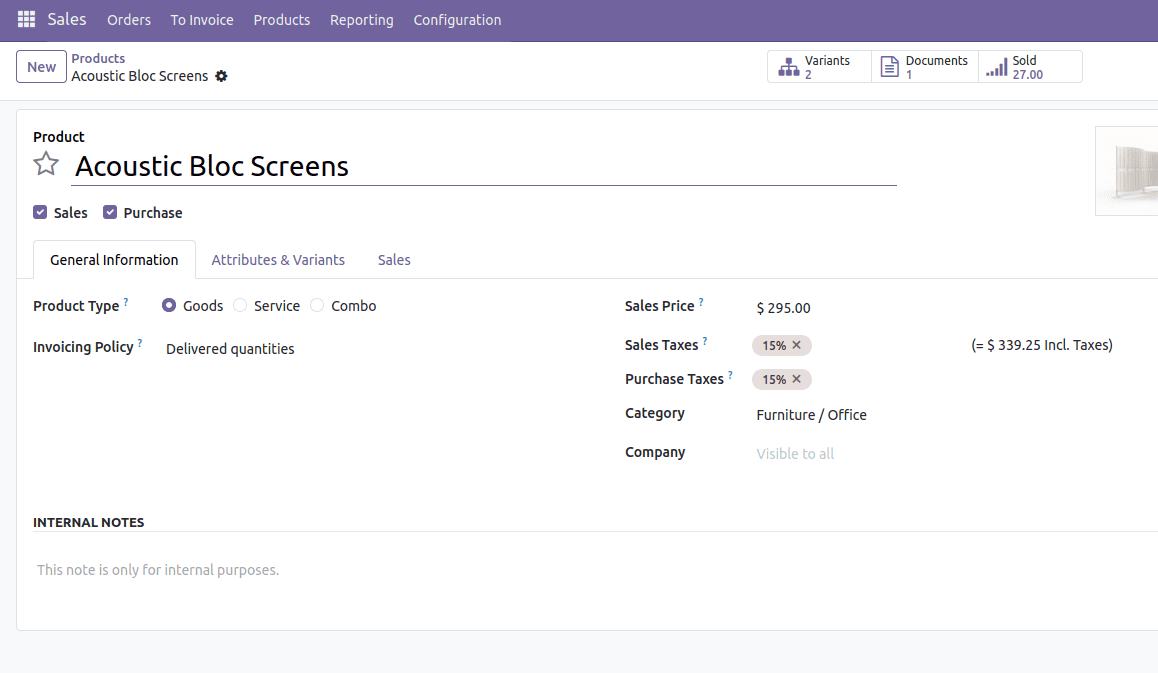Remove the 15% Sales Taxes tag
Image resolution: width=1158 pixels, height=673 pixels.
[x=797, y=344]
